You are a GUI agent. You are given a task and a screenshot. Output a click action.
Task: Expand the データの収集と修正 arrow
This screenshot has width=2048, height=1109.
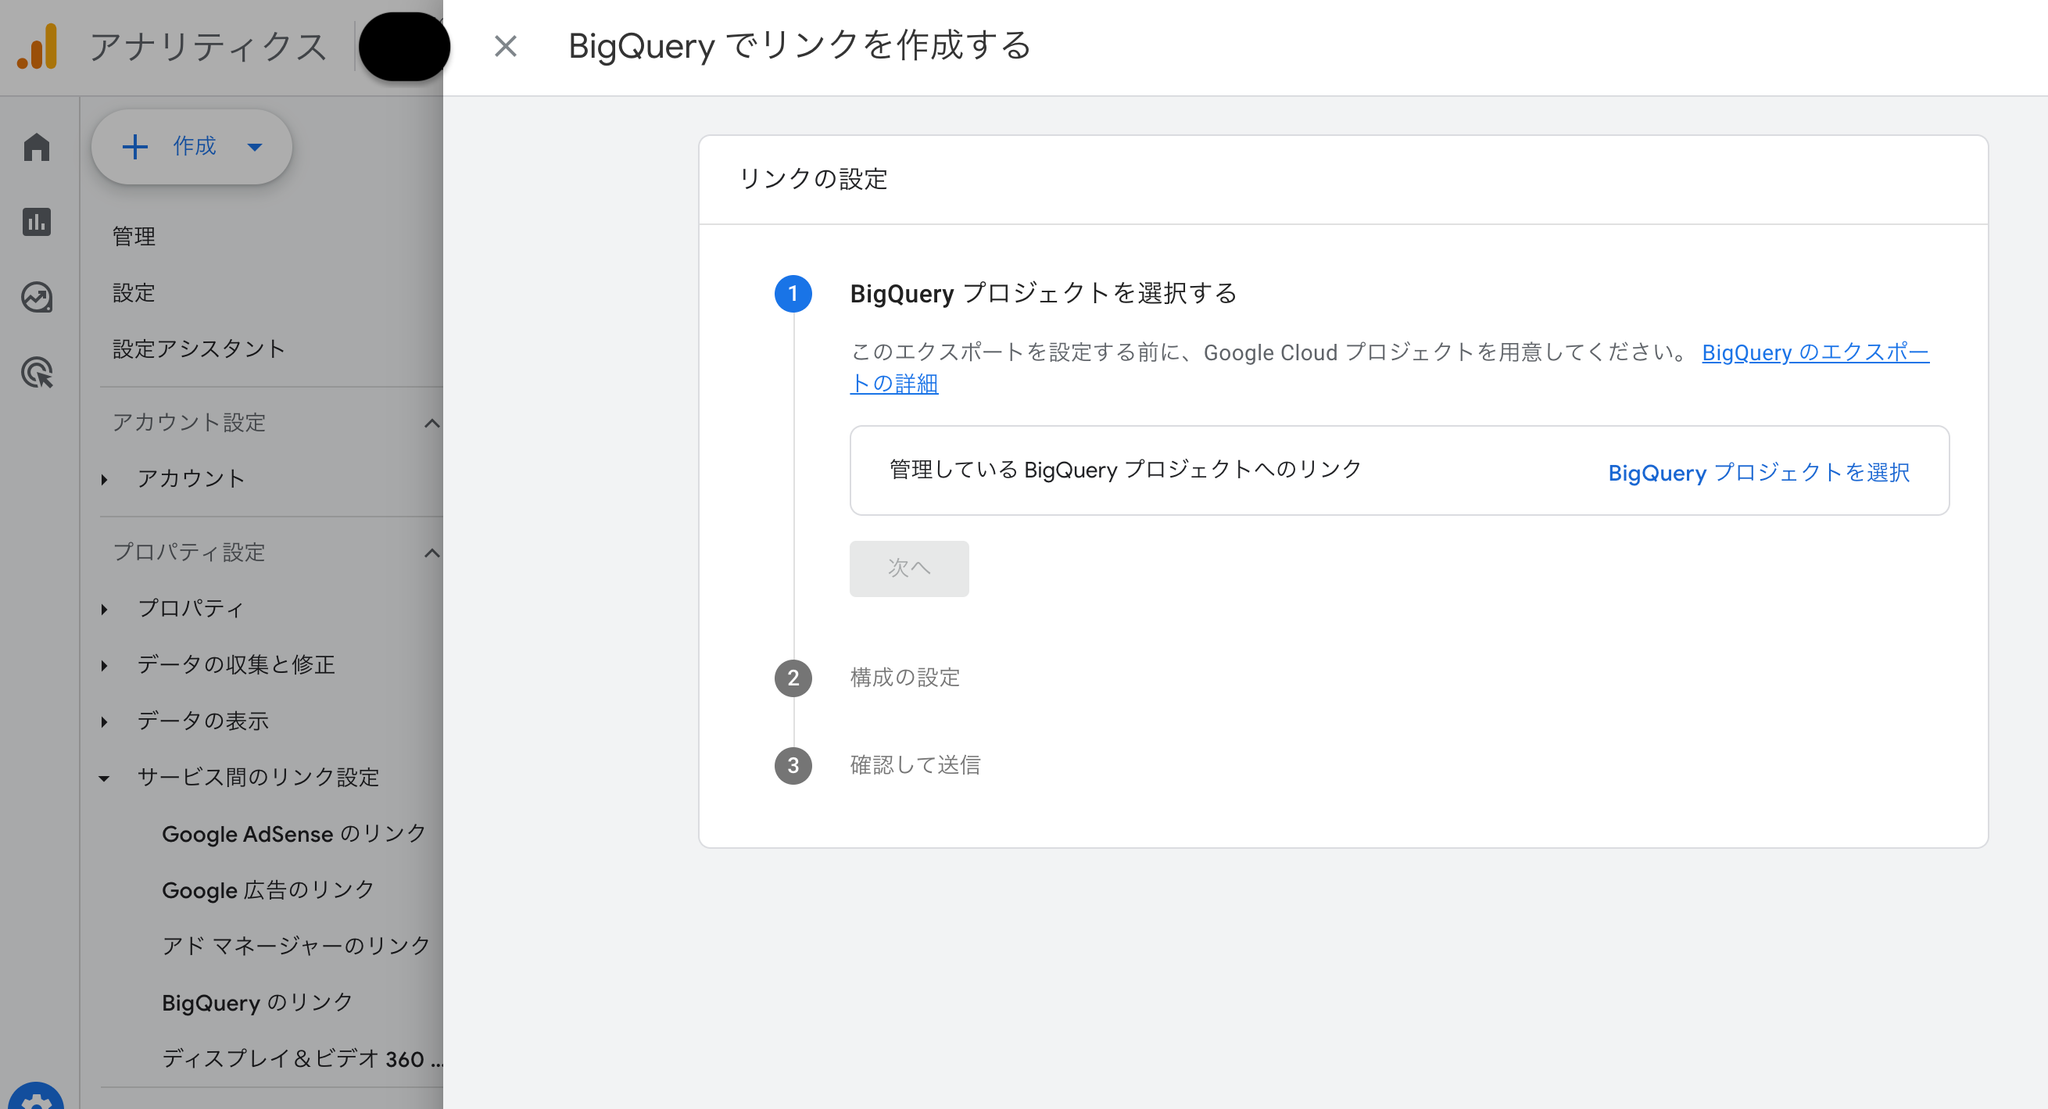pyautogui.click(x=104, y=665)
